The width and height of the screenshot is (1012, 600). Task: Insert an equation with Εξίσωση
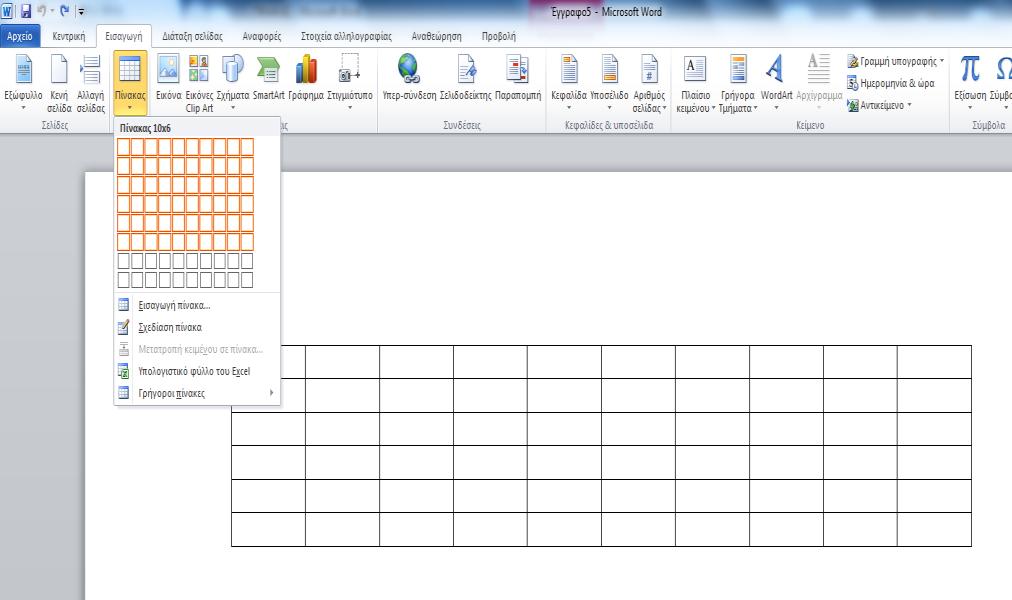pos(970,83)
